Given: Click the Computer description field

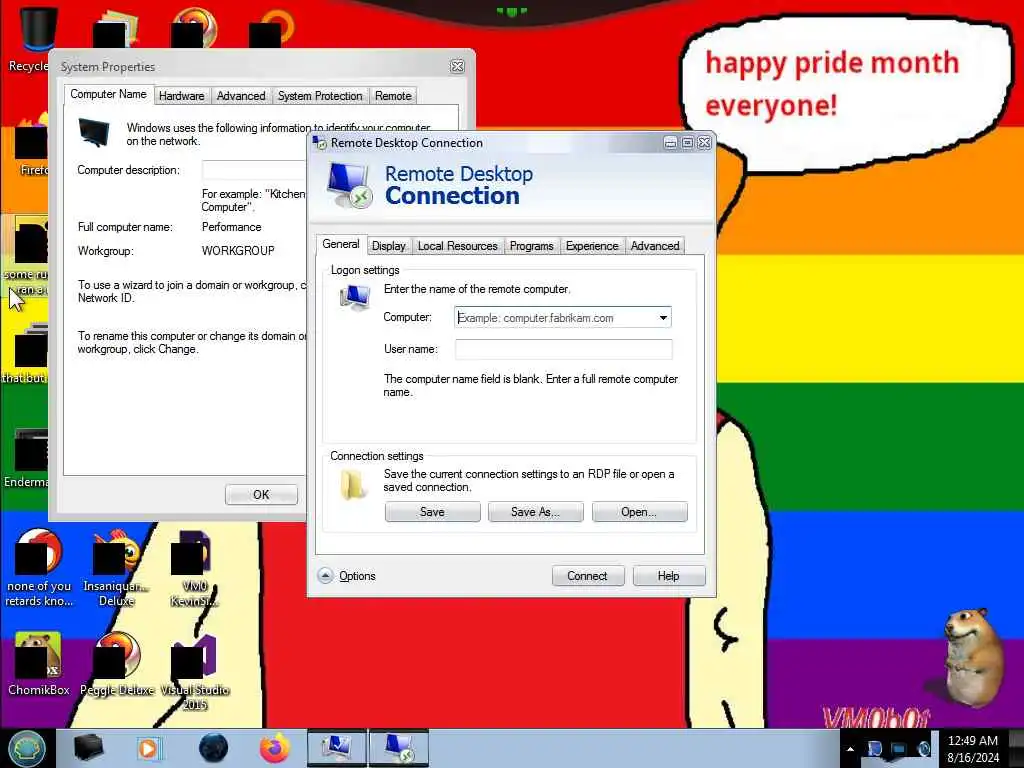Looking at the screenshot, I should 253,170.
